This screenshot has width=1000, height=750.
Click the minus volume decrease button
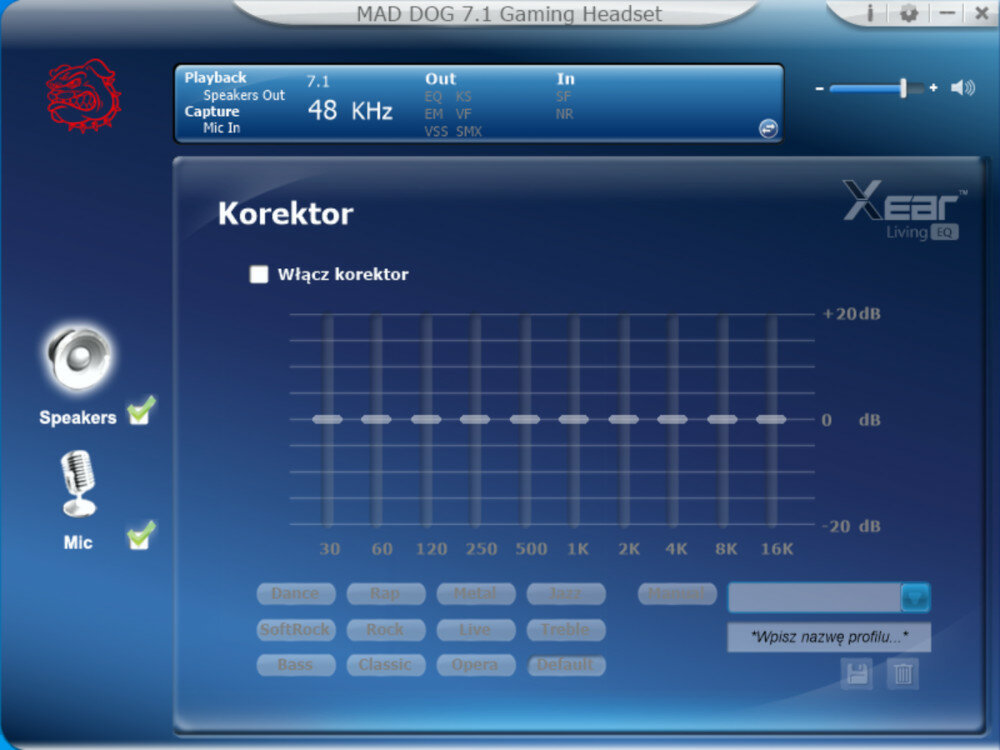820,89
